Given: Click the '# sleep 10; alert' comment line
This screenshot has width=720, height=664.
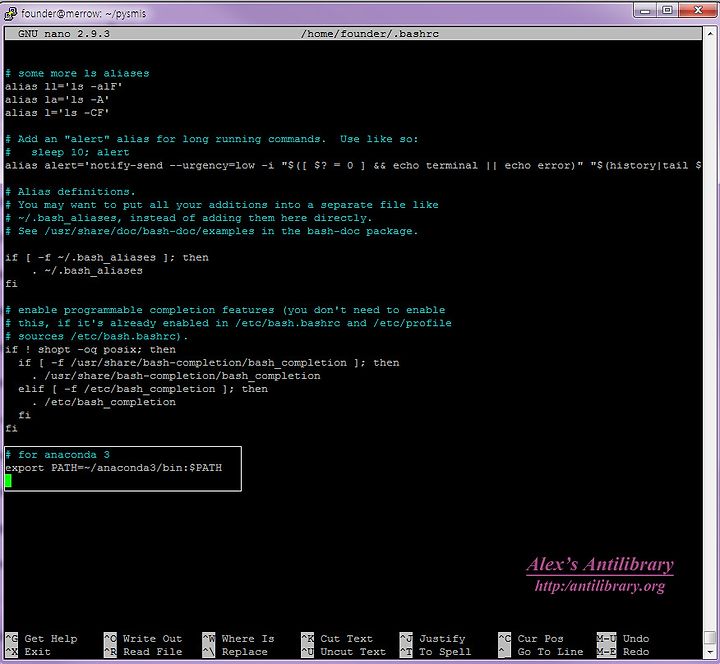Looking at the screenshot, I should coord(68,152).
